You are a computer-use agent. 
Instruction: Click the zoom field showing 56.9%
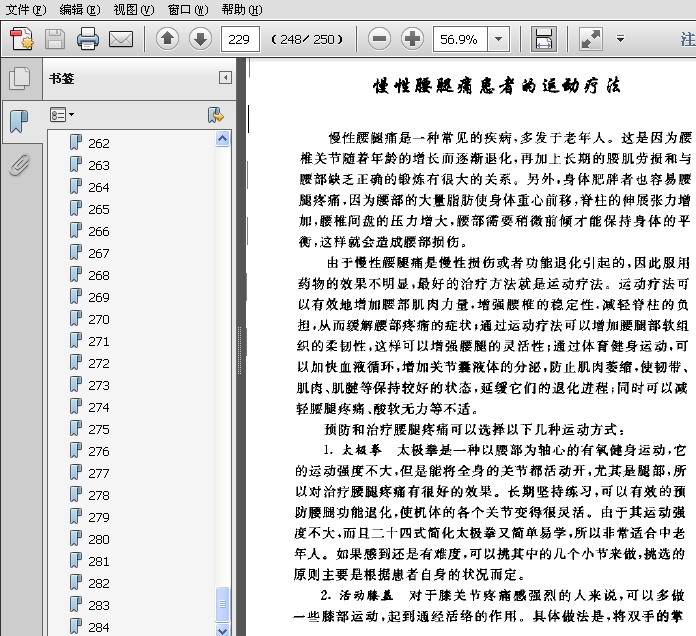460,40
